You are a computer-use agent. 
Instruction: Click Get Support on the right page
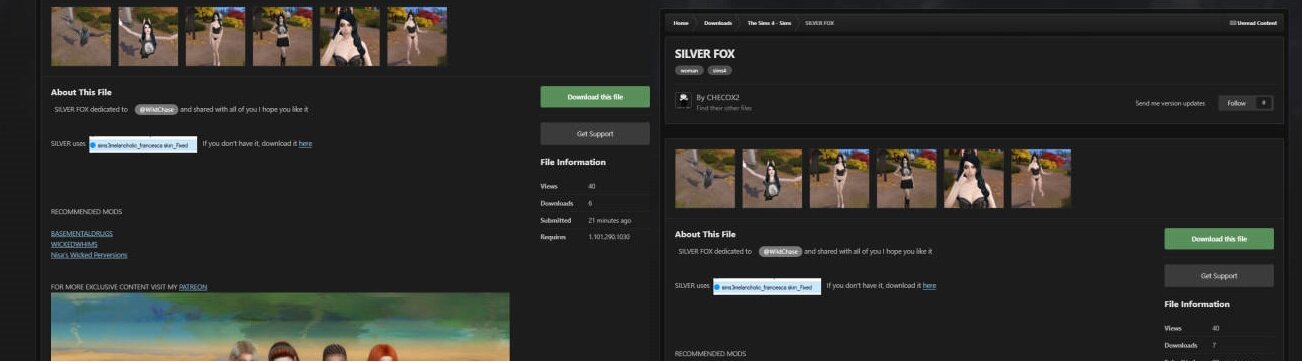coord(1219,275)
